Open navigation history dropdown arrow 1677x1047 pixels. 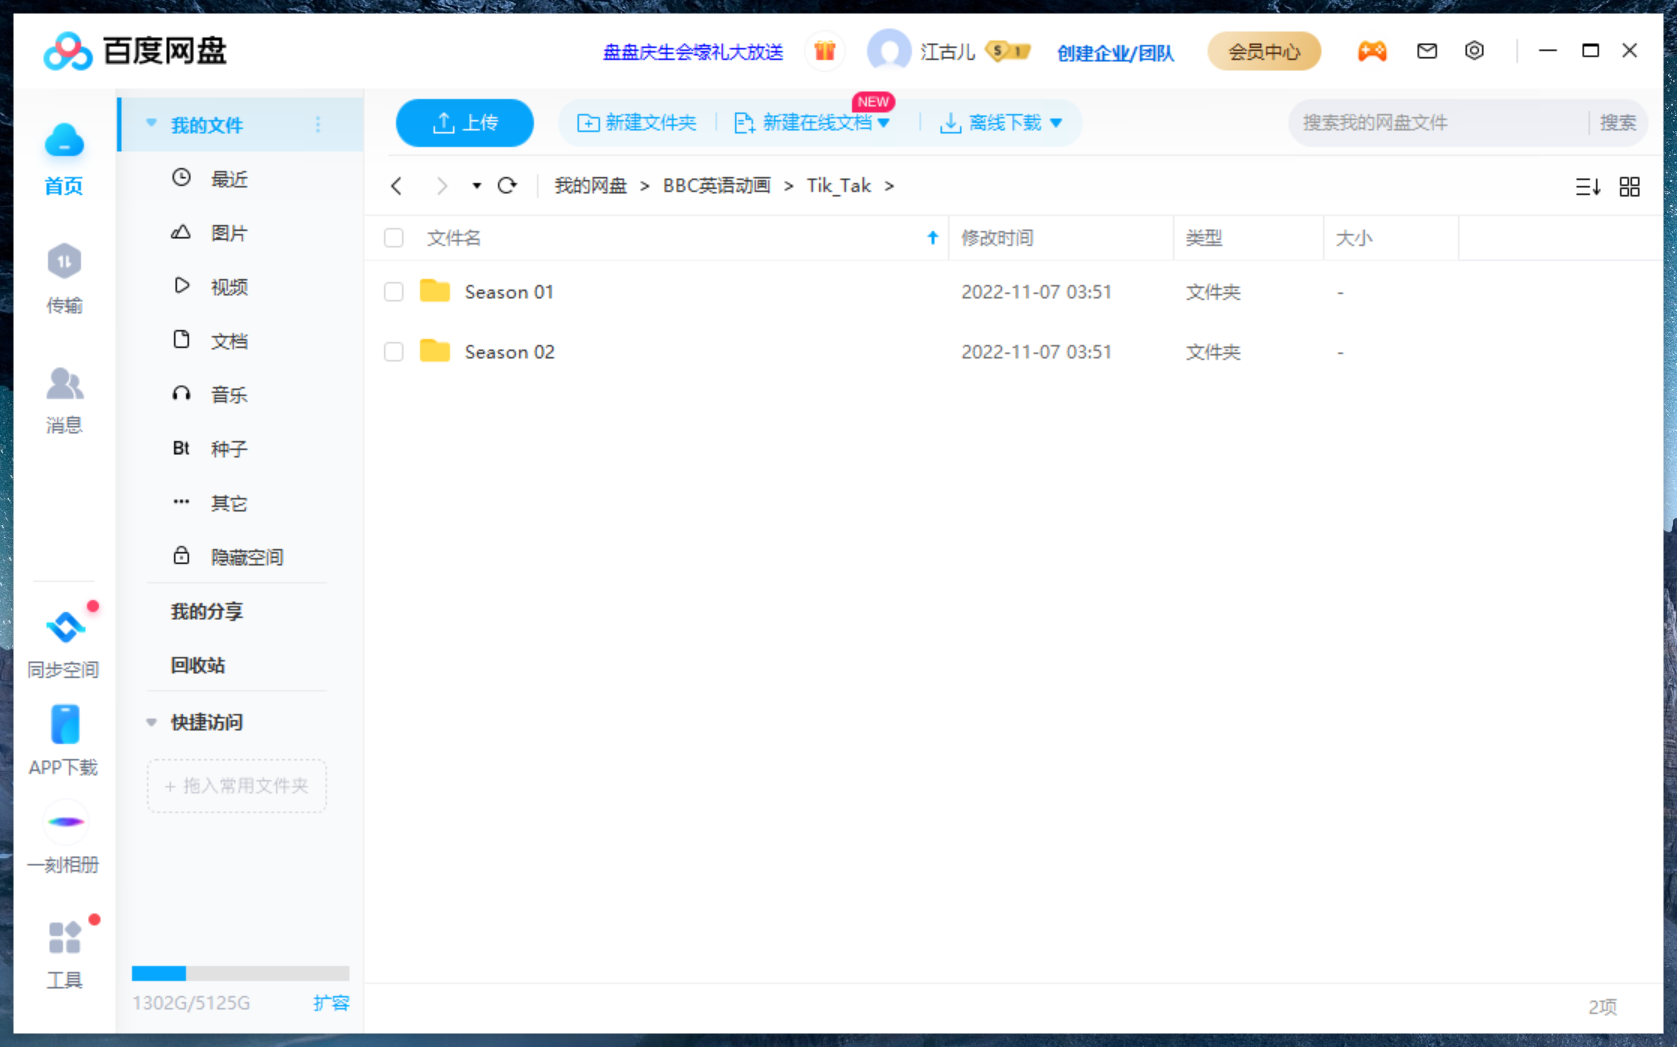(477, 186)
